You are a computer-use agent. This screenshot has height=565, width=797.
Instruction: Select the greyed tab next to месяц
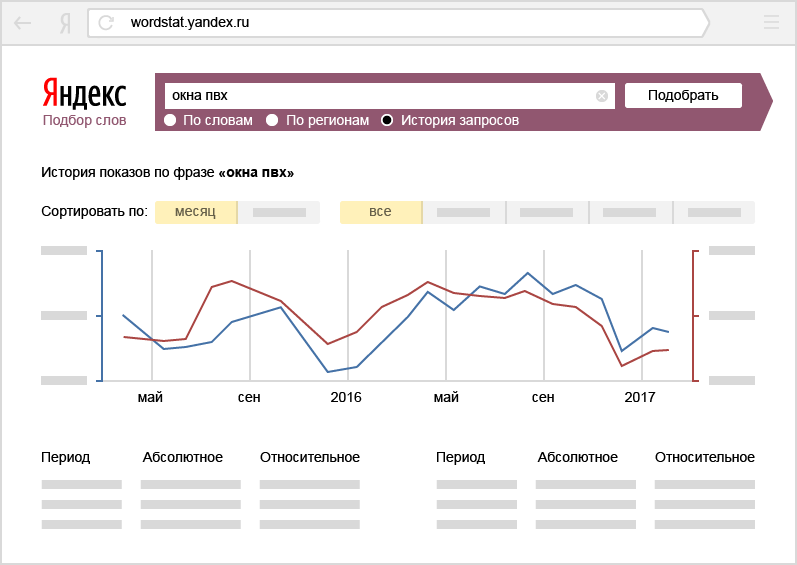[x=279, y=212]
